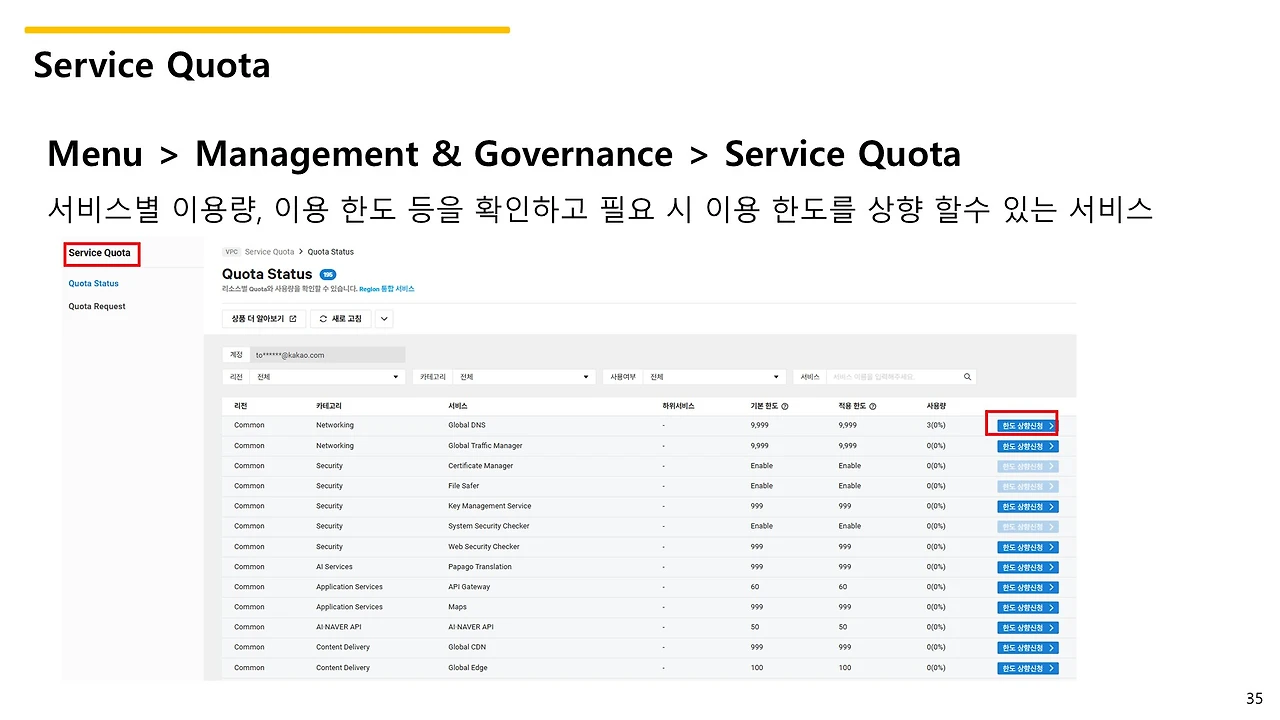The width and height of the screenshot is (1280, 720).
Task: Select the Global Edge service cell
Action: click(x=468, y=668)
